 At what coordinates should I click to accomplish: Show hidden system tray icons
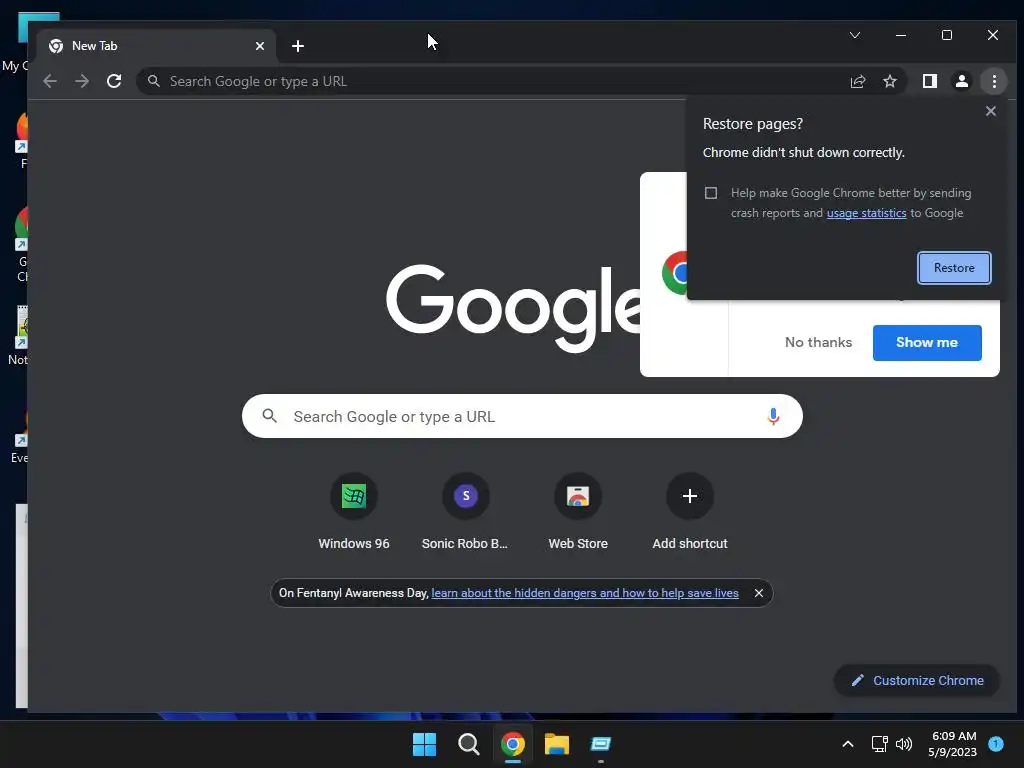[848, 744]
